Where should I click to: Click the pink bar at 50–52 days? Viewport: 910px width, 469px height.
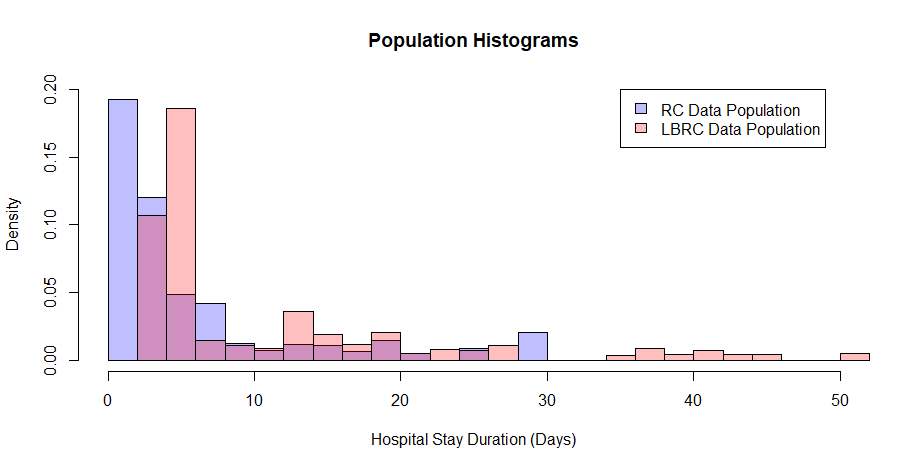[855, 356]
